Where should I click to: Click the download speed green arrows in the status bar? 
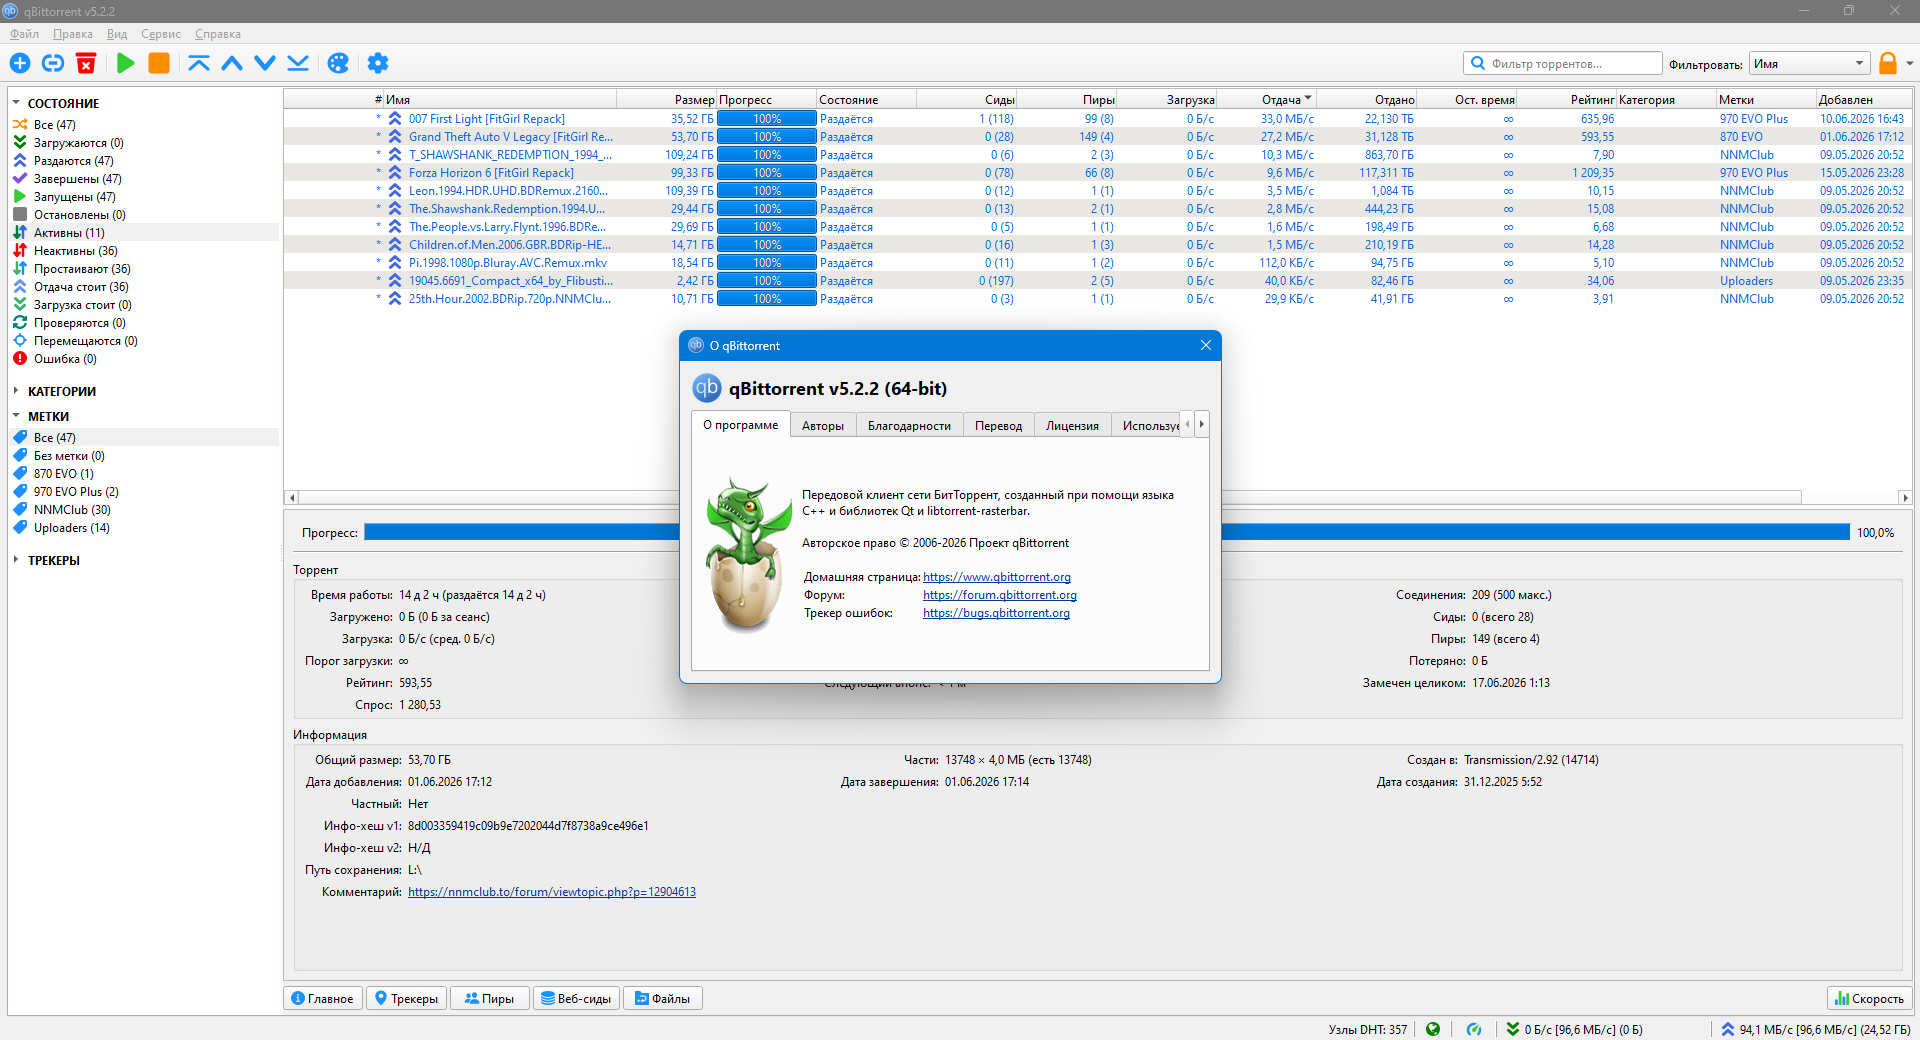tap(1513, 1029)
